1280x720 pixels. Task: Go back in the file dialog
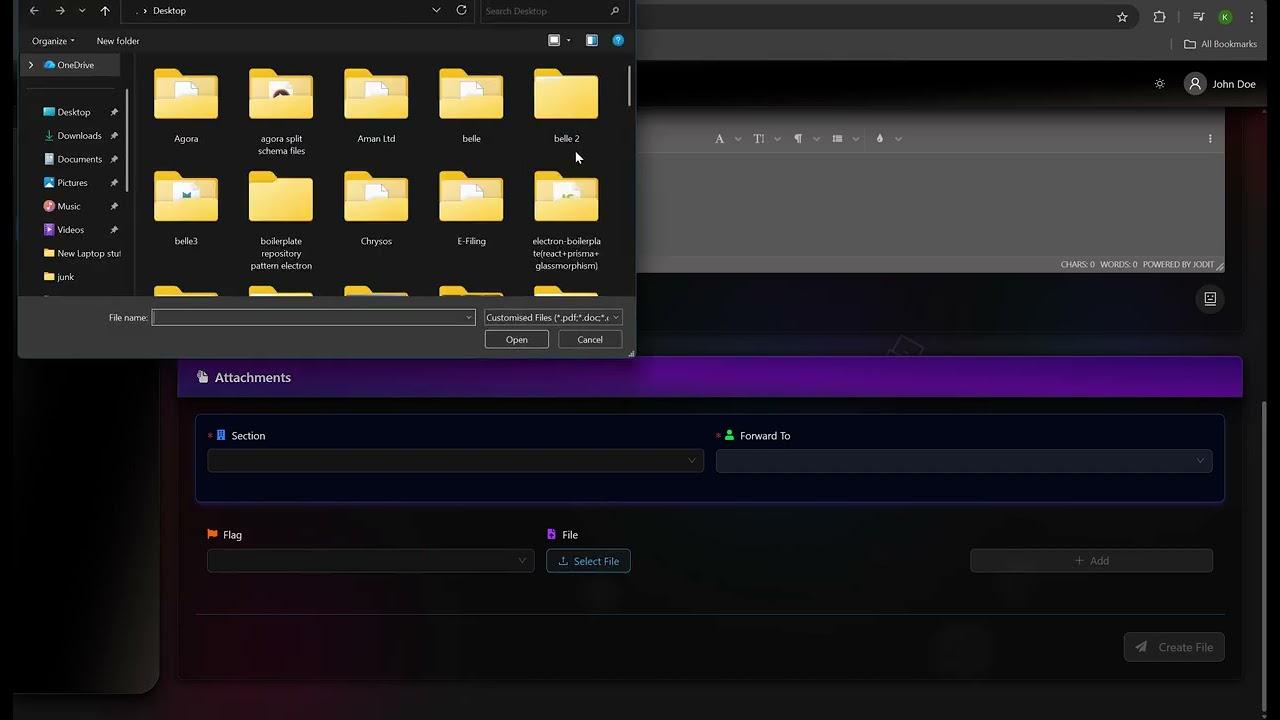(34, 10)
